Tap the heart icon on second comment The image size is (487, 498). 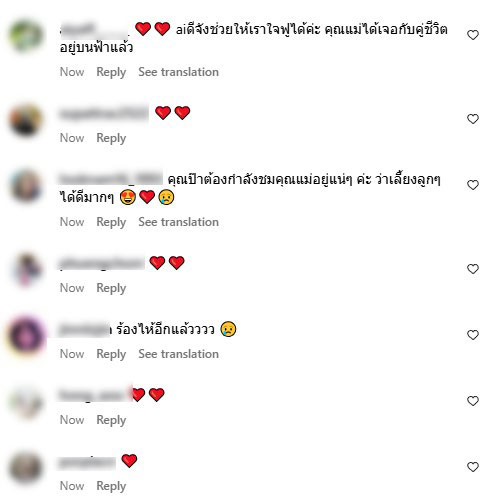tap(473, 119)
